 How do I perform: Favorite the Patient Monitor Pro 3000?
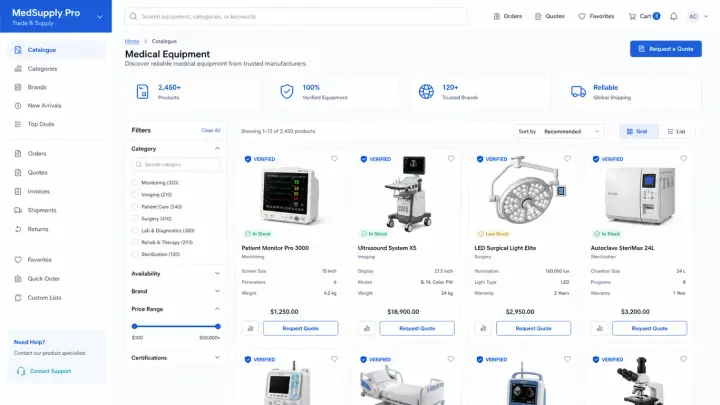334,158
